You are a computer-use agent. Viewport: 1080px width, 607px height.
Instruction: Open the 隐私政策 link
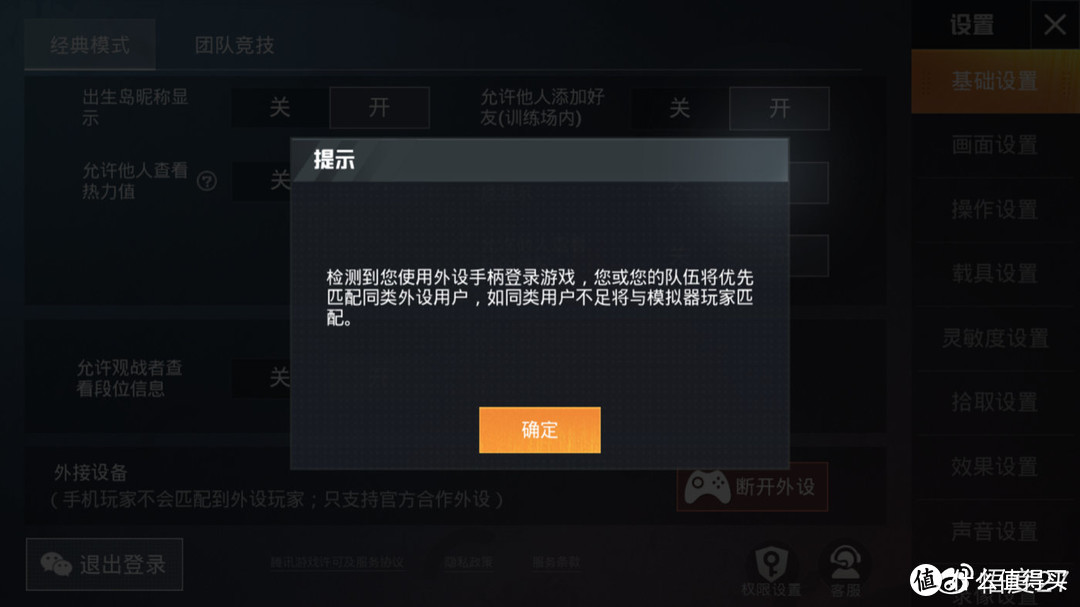(x=468, y=562)
